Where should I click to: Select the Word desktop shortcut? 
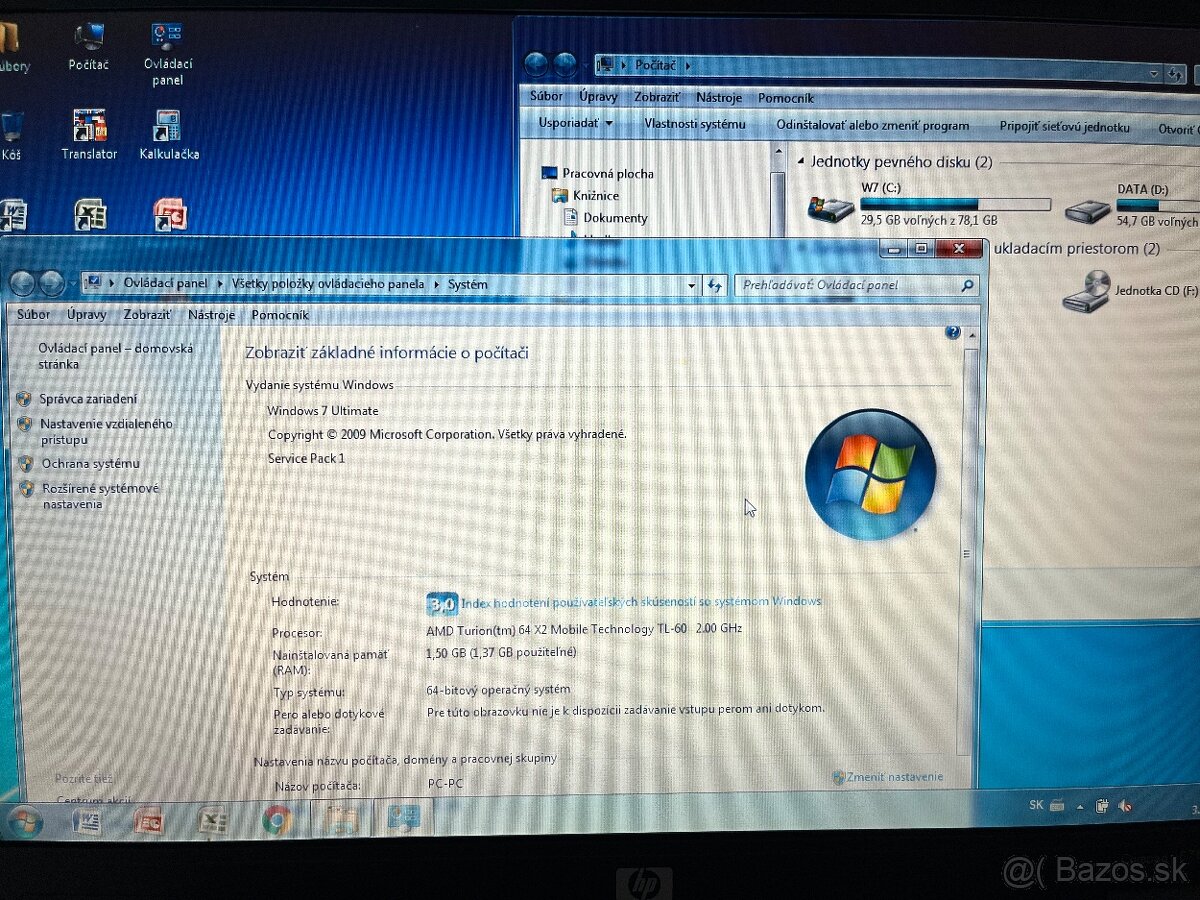12,214
